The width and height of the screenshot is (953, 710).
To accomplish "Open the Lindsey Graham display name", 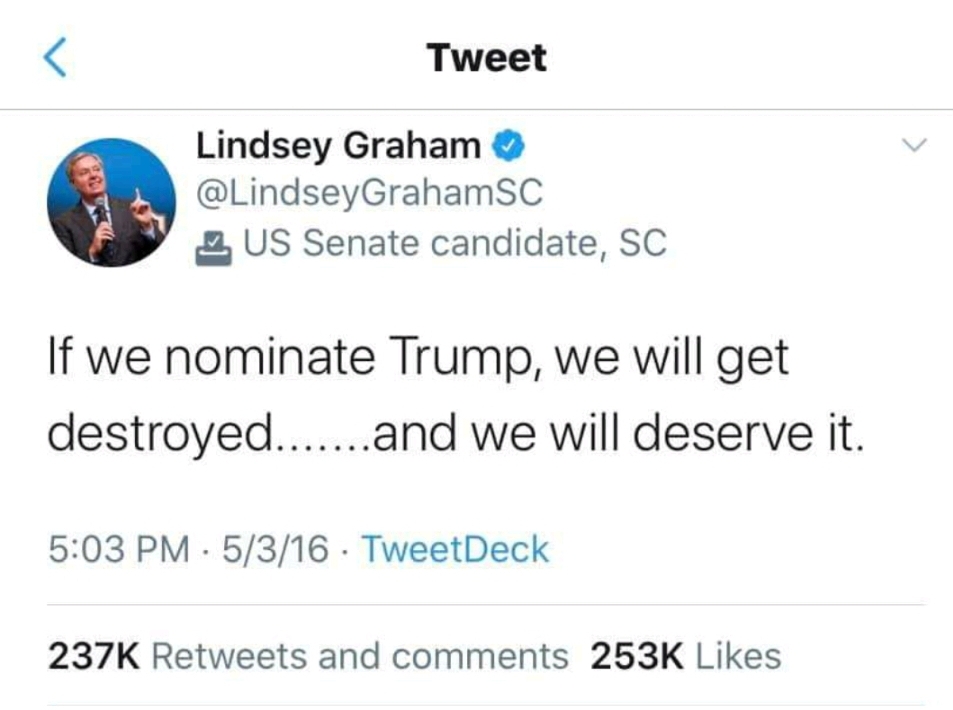I will 339,146.
